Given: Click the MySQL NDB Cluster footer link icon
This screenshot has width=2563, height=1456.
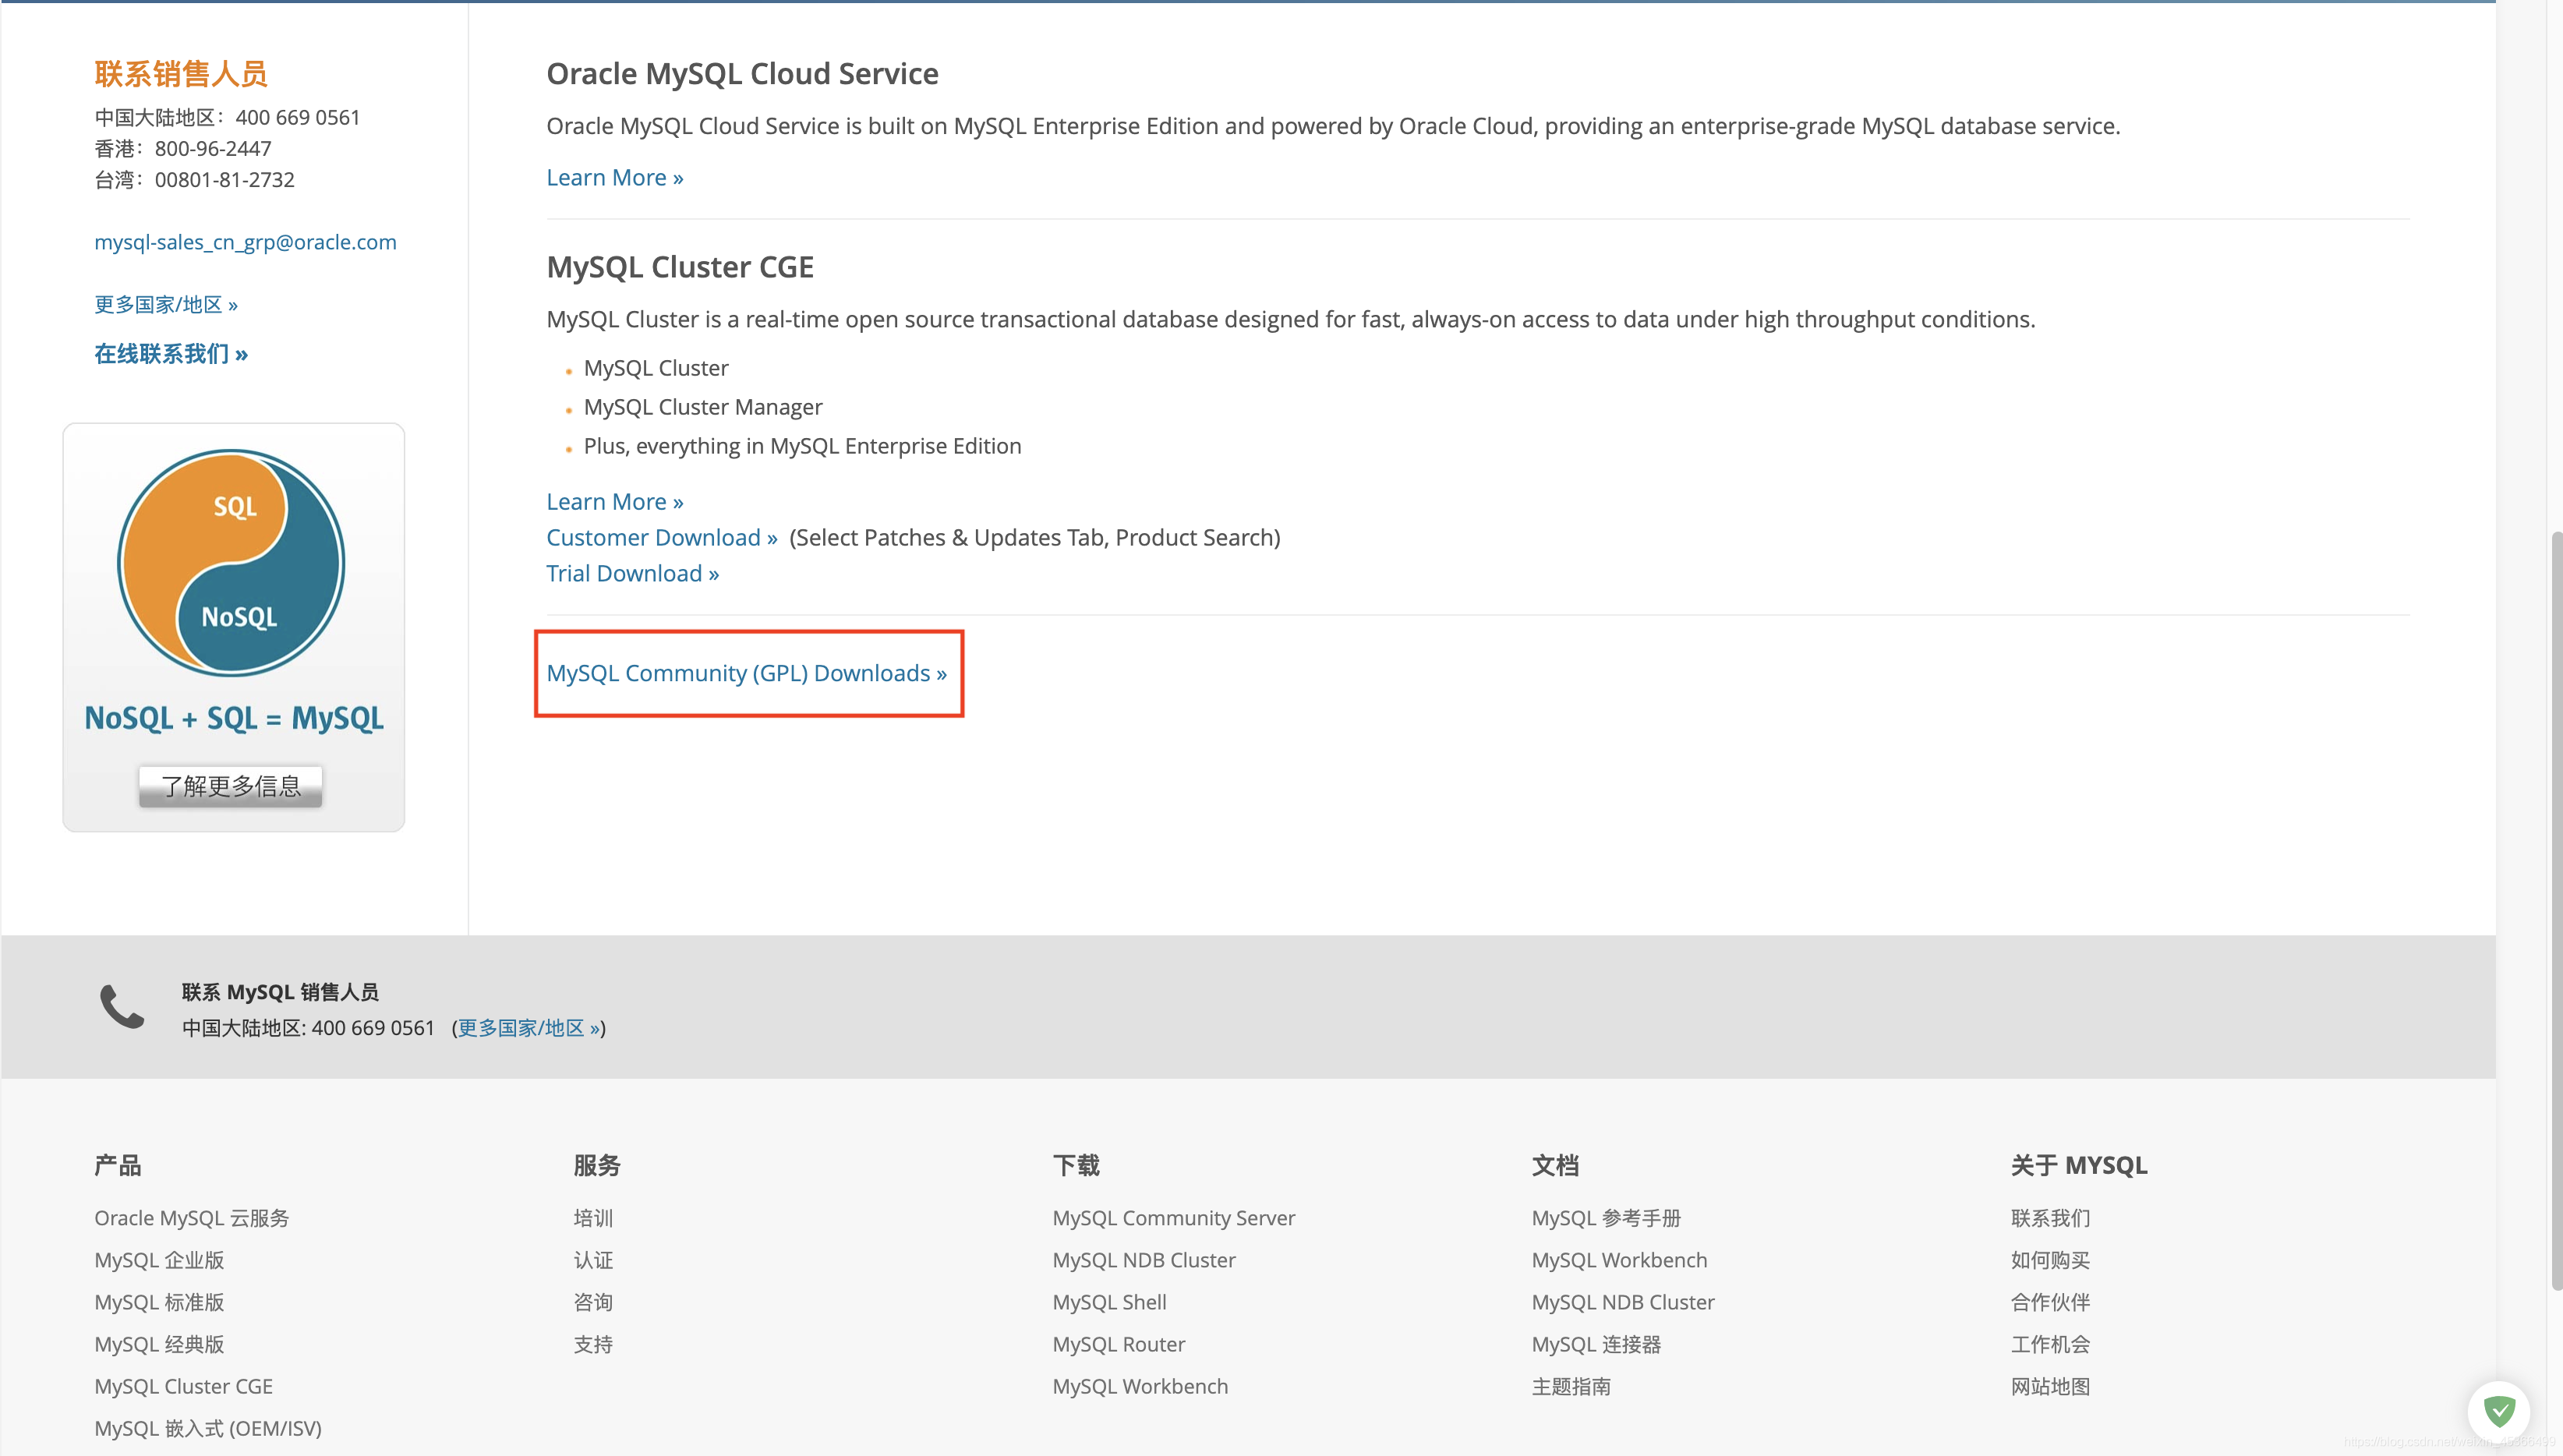Looking at the screenshot, I should coord(1143,1260).
